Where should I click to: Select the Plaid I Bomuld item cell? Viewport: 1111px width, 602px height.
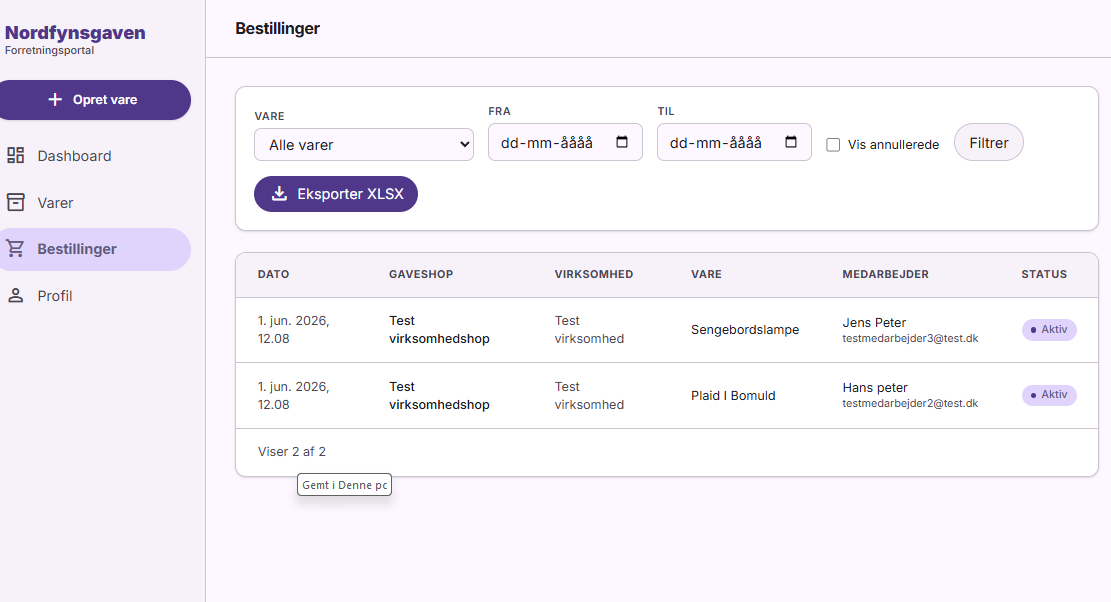(733, 396)
